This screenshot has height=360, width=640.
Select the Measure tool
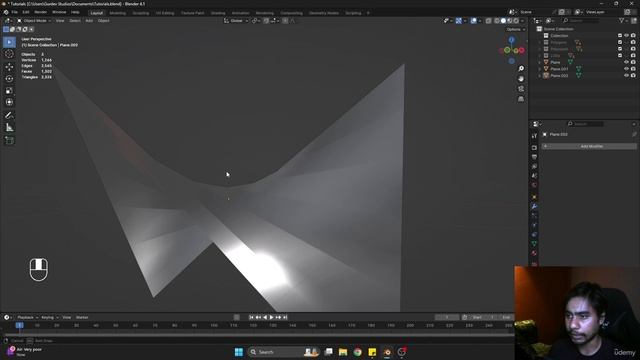click(9, 128)
